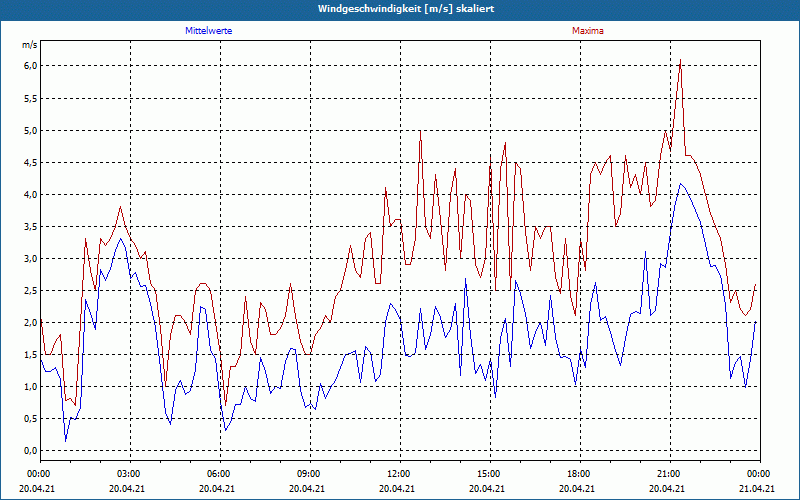
Task: Click the '5,5' y-axis value
Action: click(x=30, y=98)
